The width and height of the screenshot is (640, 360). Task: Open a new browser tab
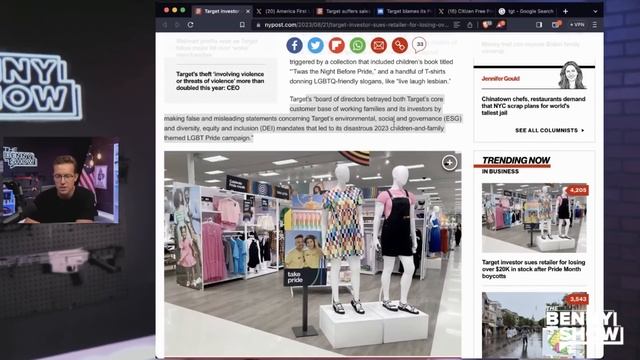pos(565,11)
